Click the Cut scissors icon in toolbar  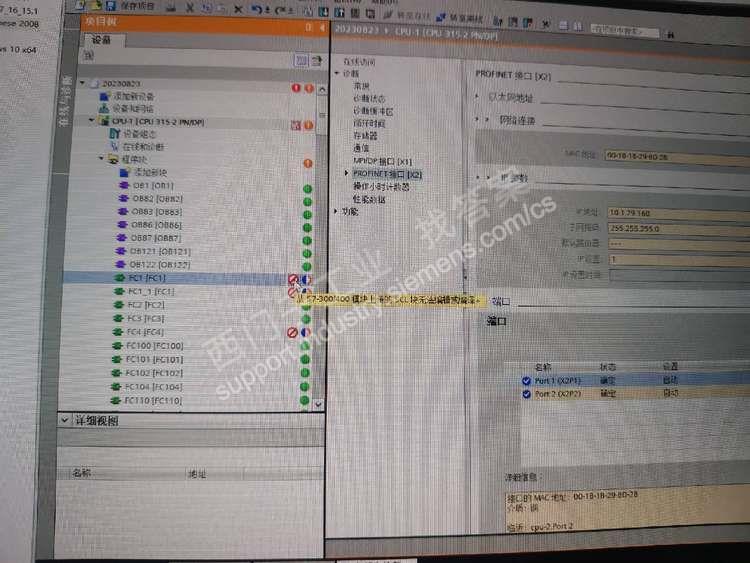[190, 7]
